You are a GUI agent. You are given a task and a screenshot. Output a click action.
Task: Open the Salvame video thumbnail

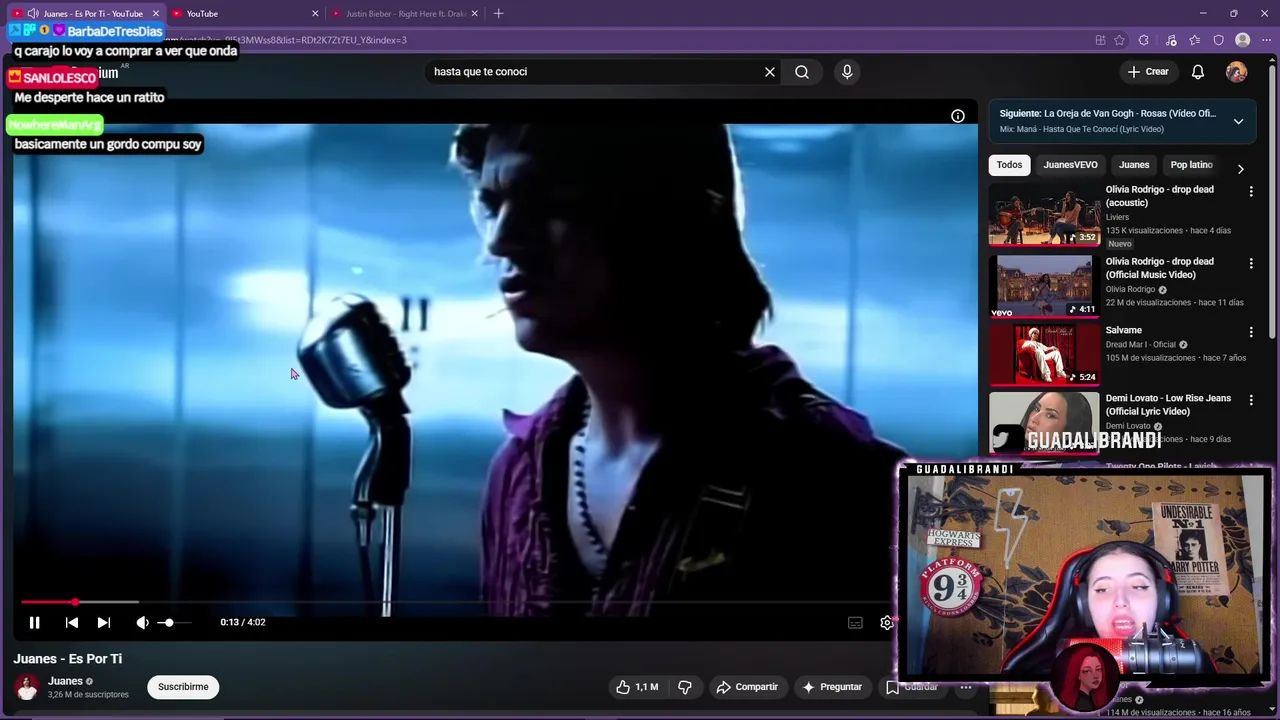[1044, 355]
